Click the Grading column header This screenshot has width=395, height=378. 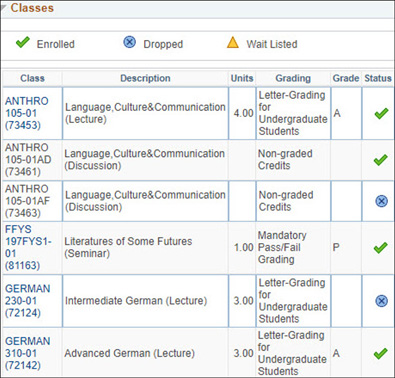point(293,78)
